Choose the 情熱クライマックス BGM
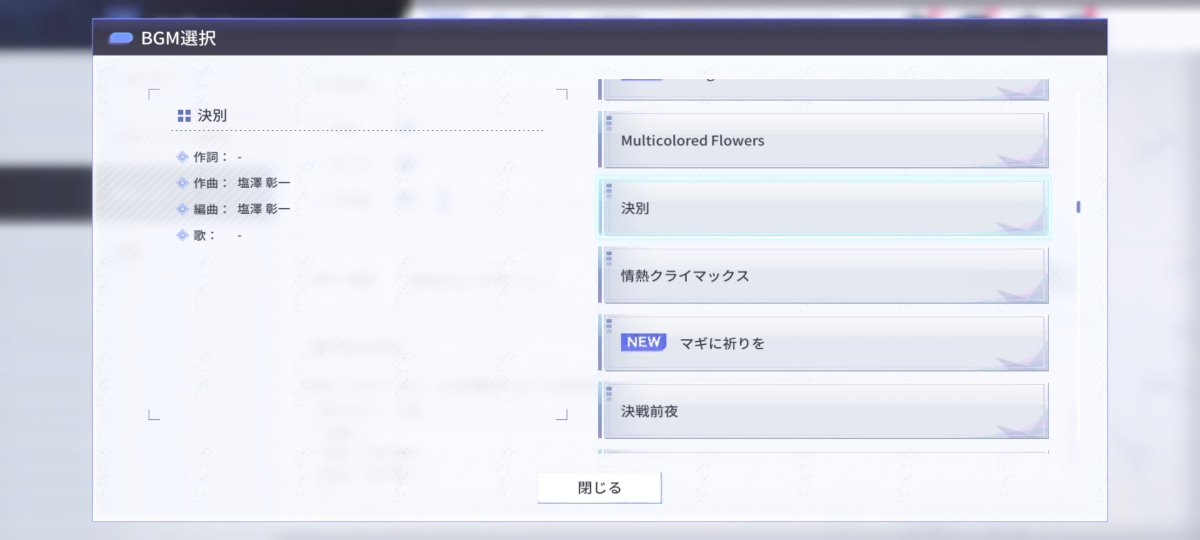Screen dimensions: 1200x540 click(x=823, y=275)
